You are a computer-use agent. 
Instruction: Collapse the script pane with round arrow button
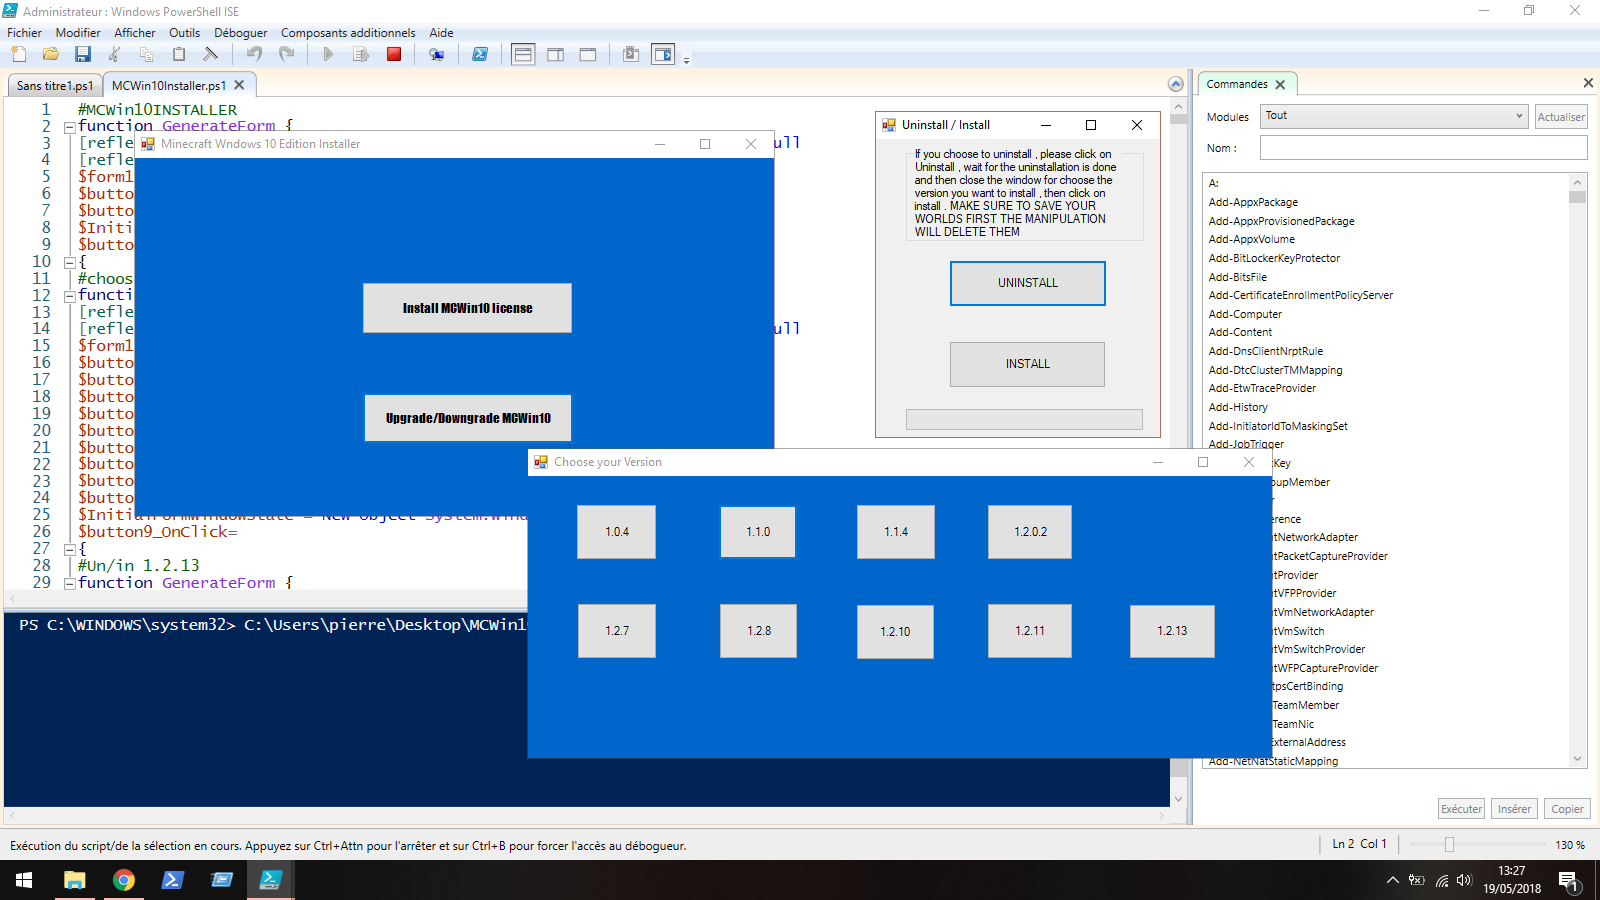pyautogui.click(x=1176, y=84)
